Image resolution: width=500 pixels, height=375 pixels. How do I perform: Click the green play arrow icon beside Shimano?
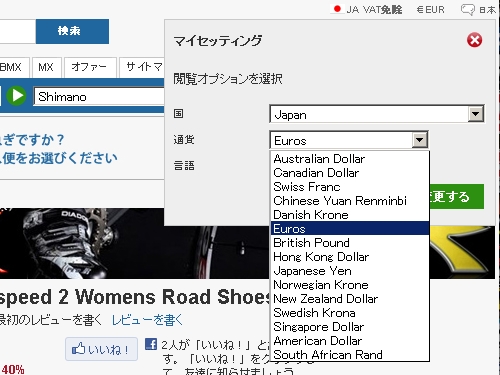pos(16,96)
